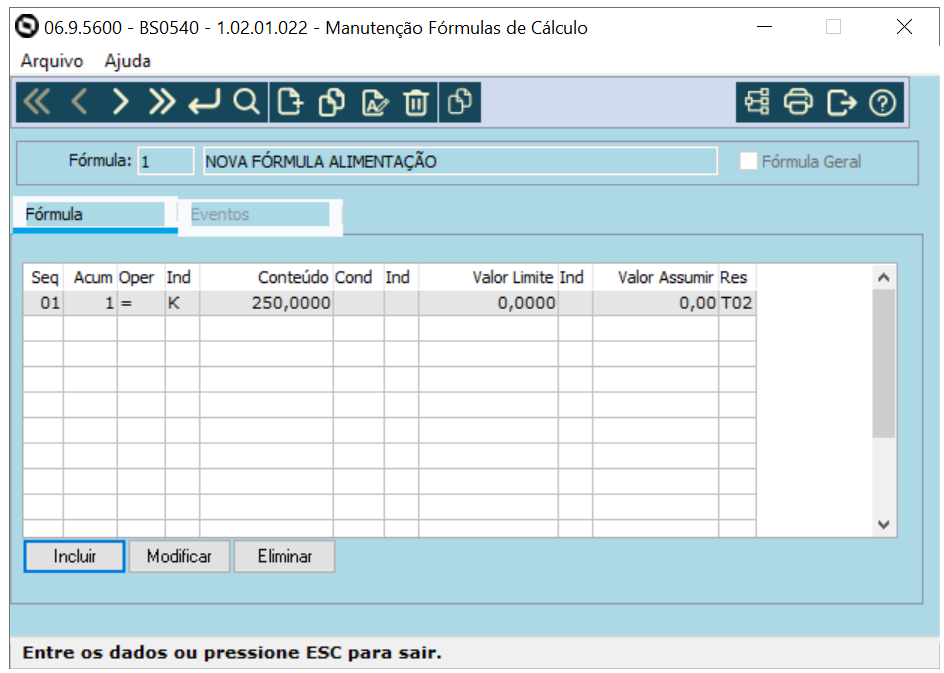Open the edit record icon with the pencil
Image resolution: width=944 pixels, height=673 pixels.
(x=373, y=101)
